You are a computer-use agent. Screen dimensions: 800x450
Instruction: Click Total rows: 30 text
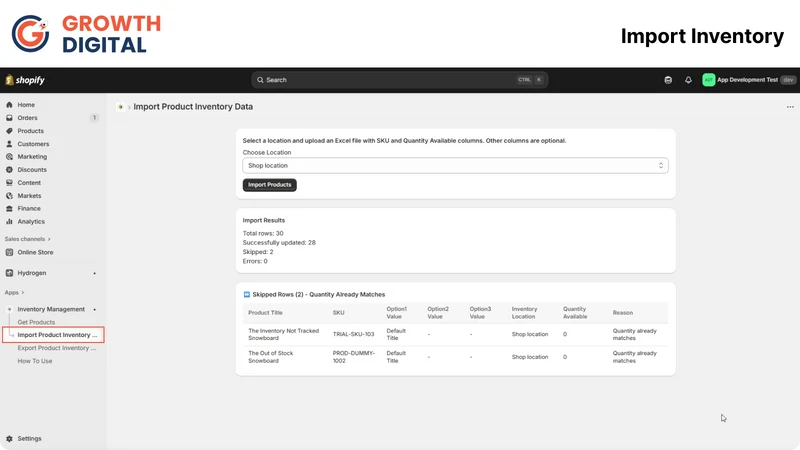click(x=263, y=233)
